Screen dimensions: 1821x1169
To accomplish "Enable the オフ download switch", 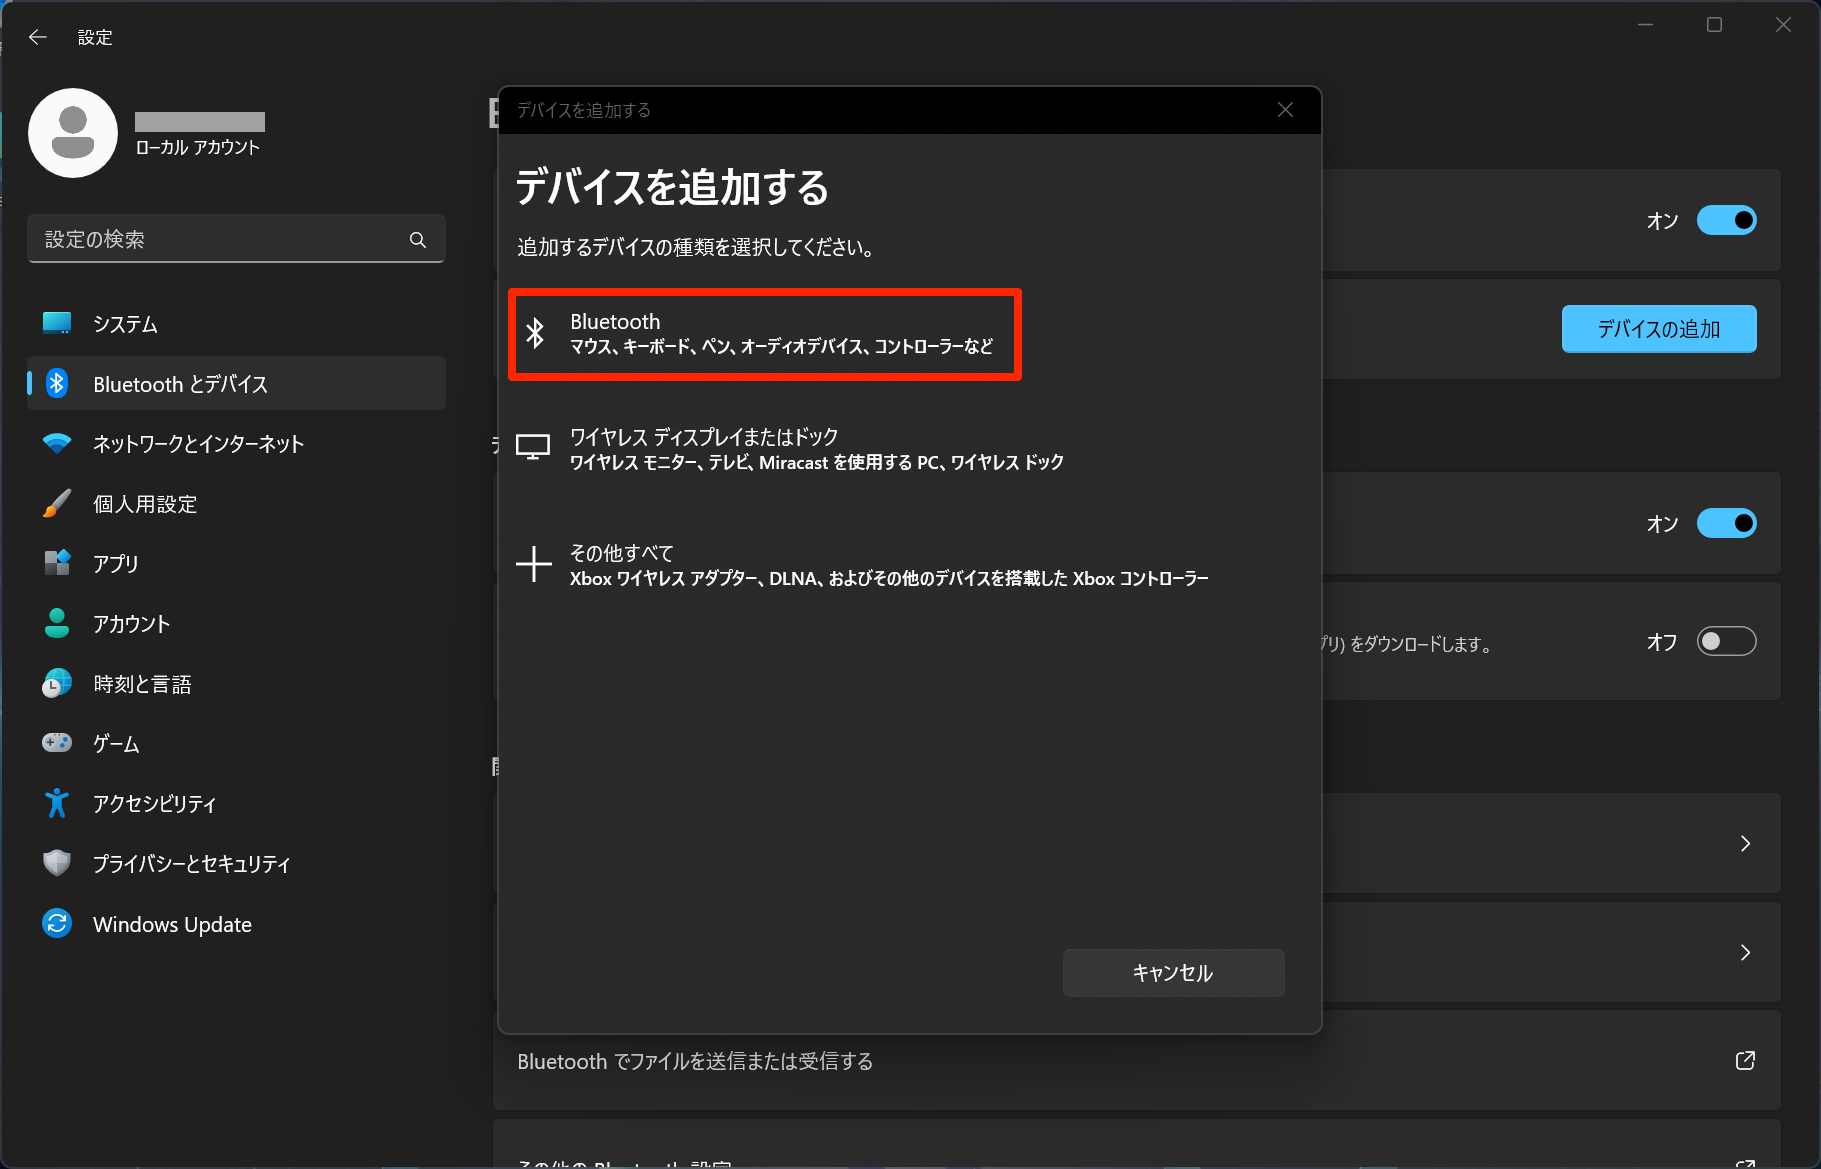I will [x=1727, y=641].
